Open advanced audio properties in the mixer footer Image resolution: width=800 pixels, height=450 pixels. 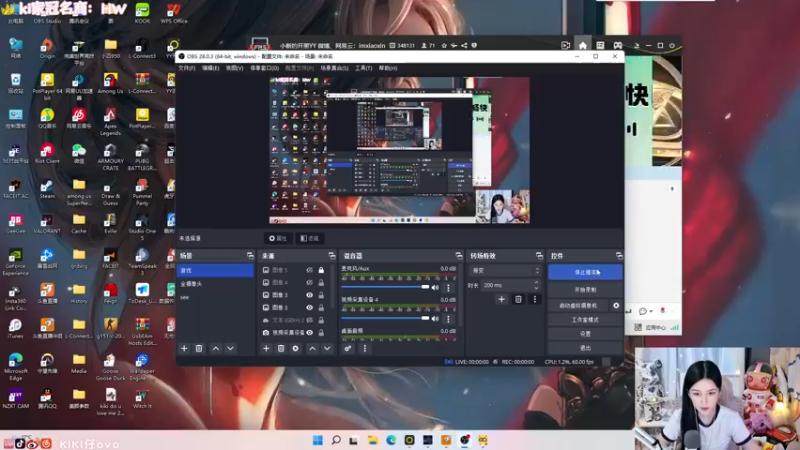pos(347,348)
